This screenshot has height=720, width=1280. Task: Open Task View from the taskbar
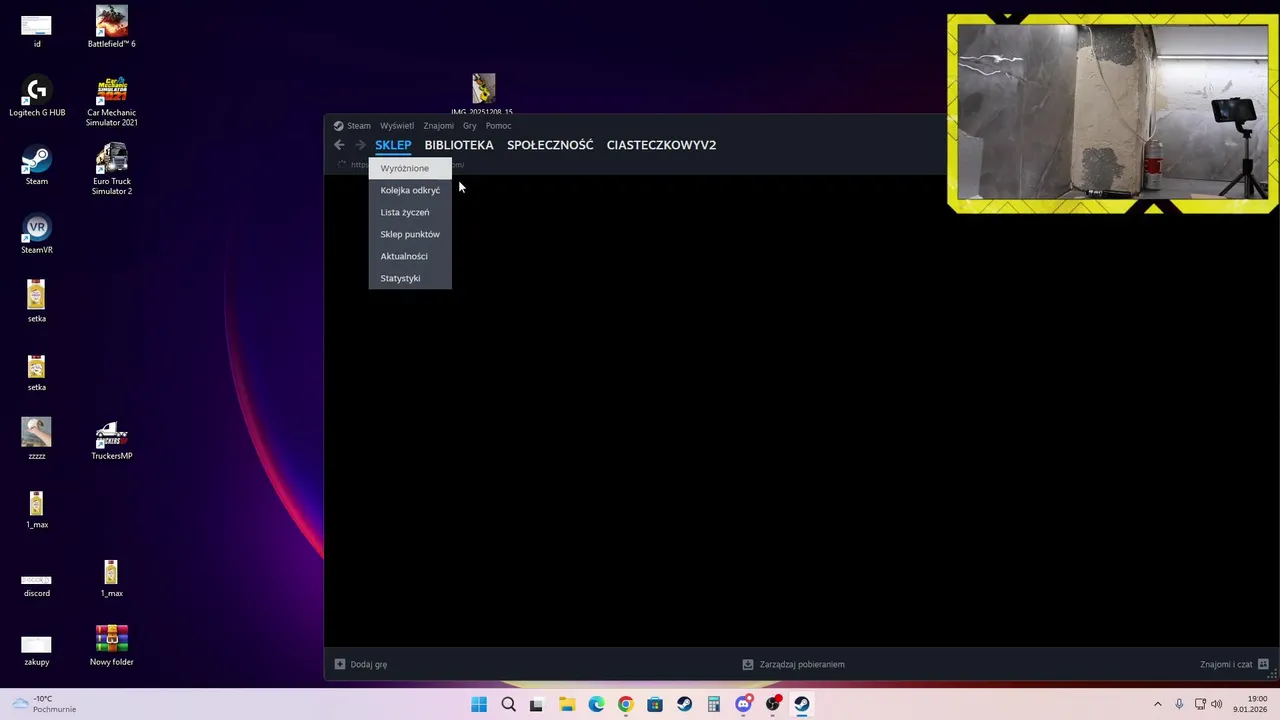coord(537,704)
